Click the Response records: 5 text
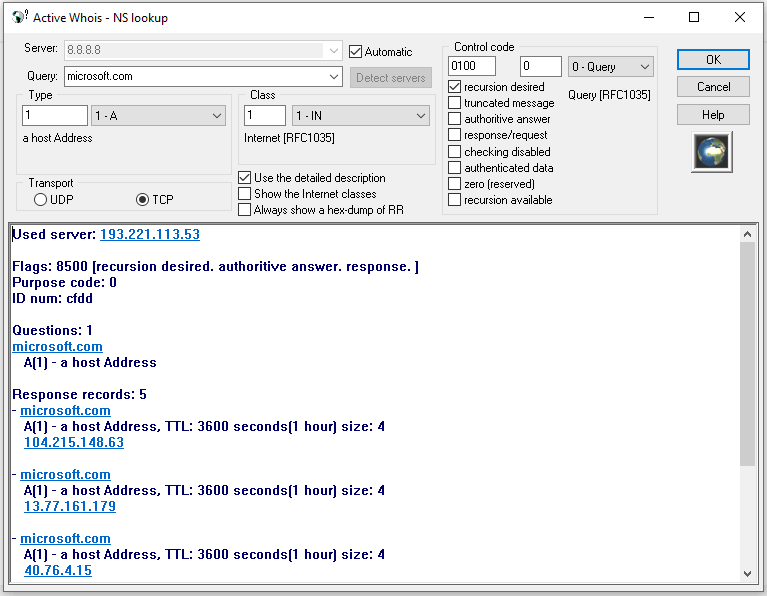Image resolution: width=767 pixels, height=596 pixels. 79,394
